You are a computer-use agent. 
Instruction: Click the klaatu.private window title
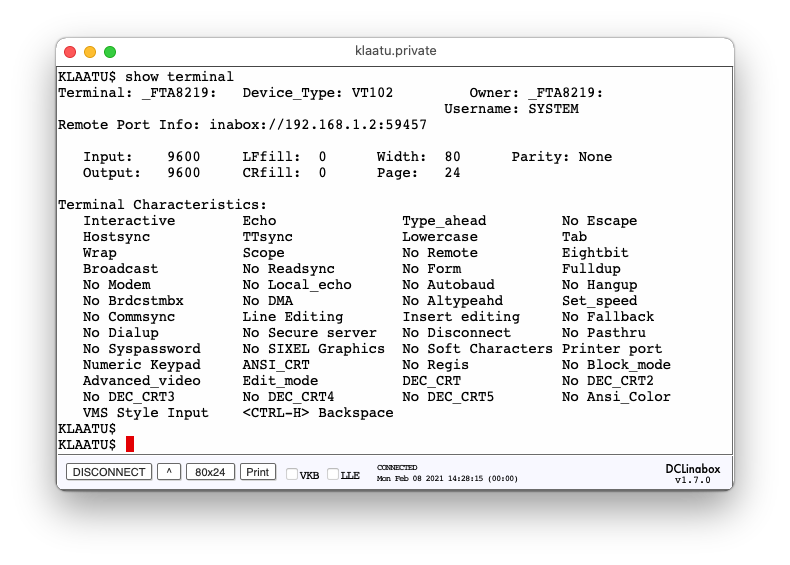coord(396,50)
